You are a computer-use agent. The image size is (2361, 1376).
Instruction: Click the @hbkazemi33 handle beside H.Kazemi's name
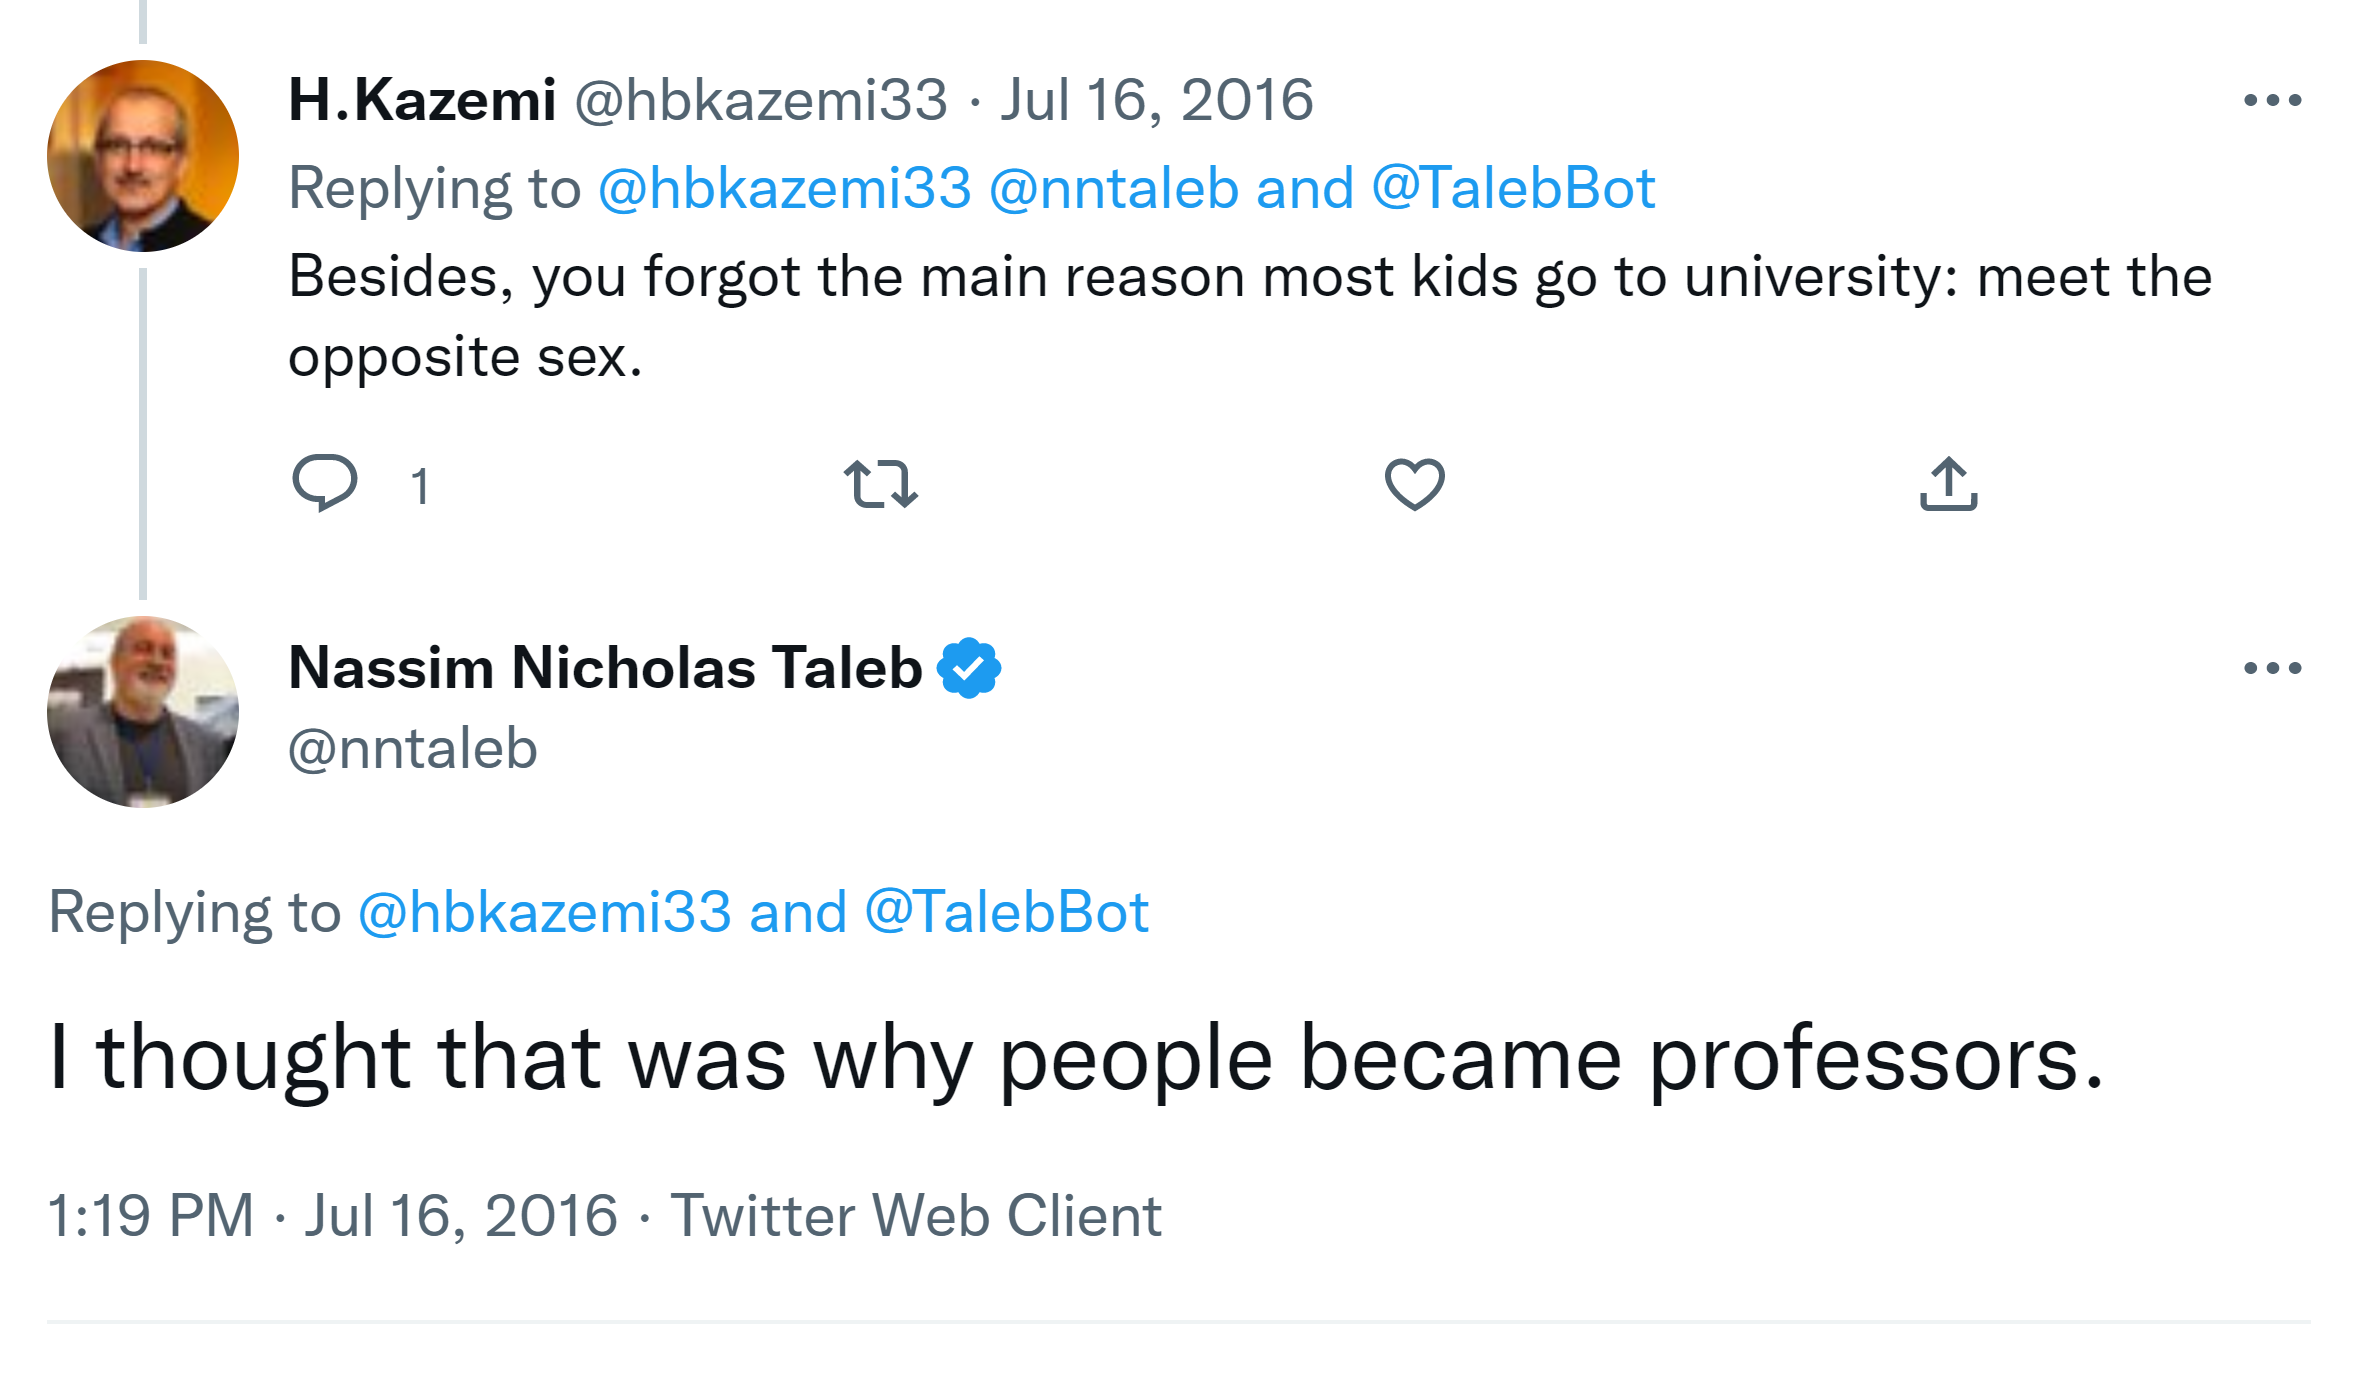[x=760, y=100]
